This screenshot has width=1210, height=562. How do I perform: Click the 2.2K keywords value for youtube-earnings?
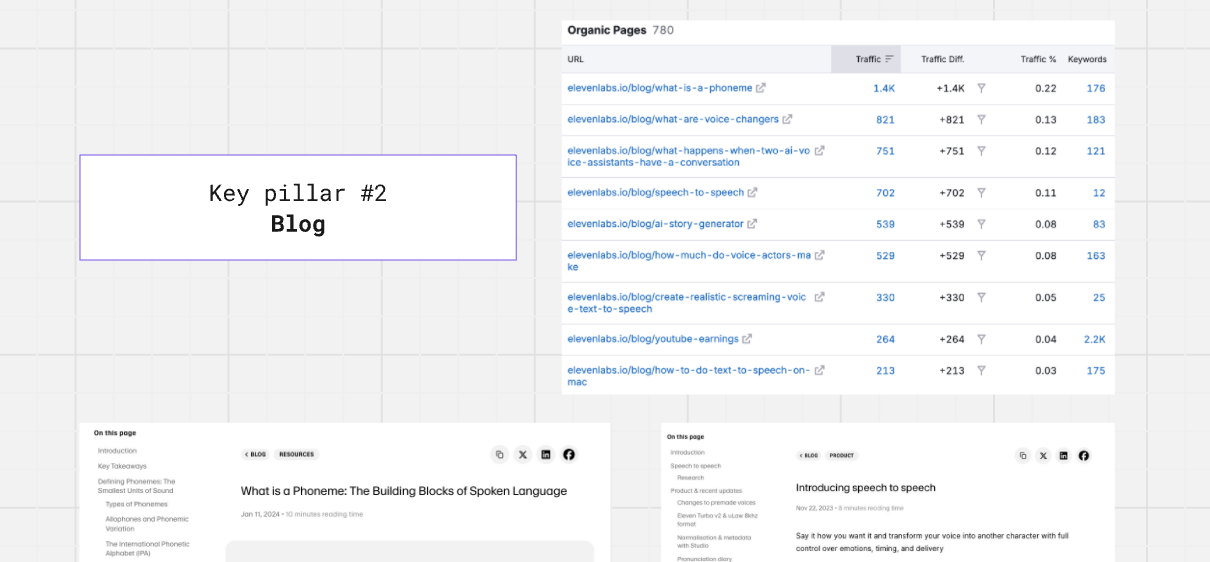click(x=1094, y=339)
